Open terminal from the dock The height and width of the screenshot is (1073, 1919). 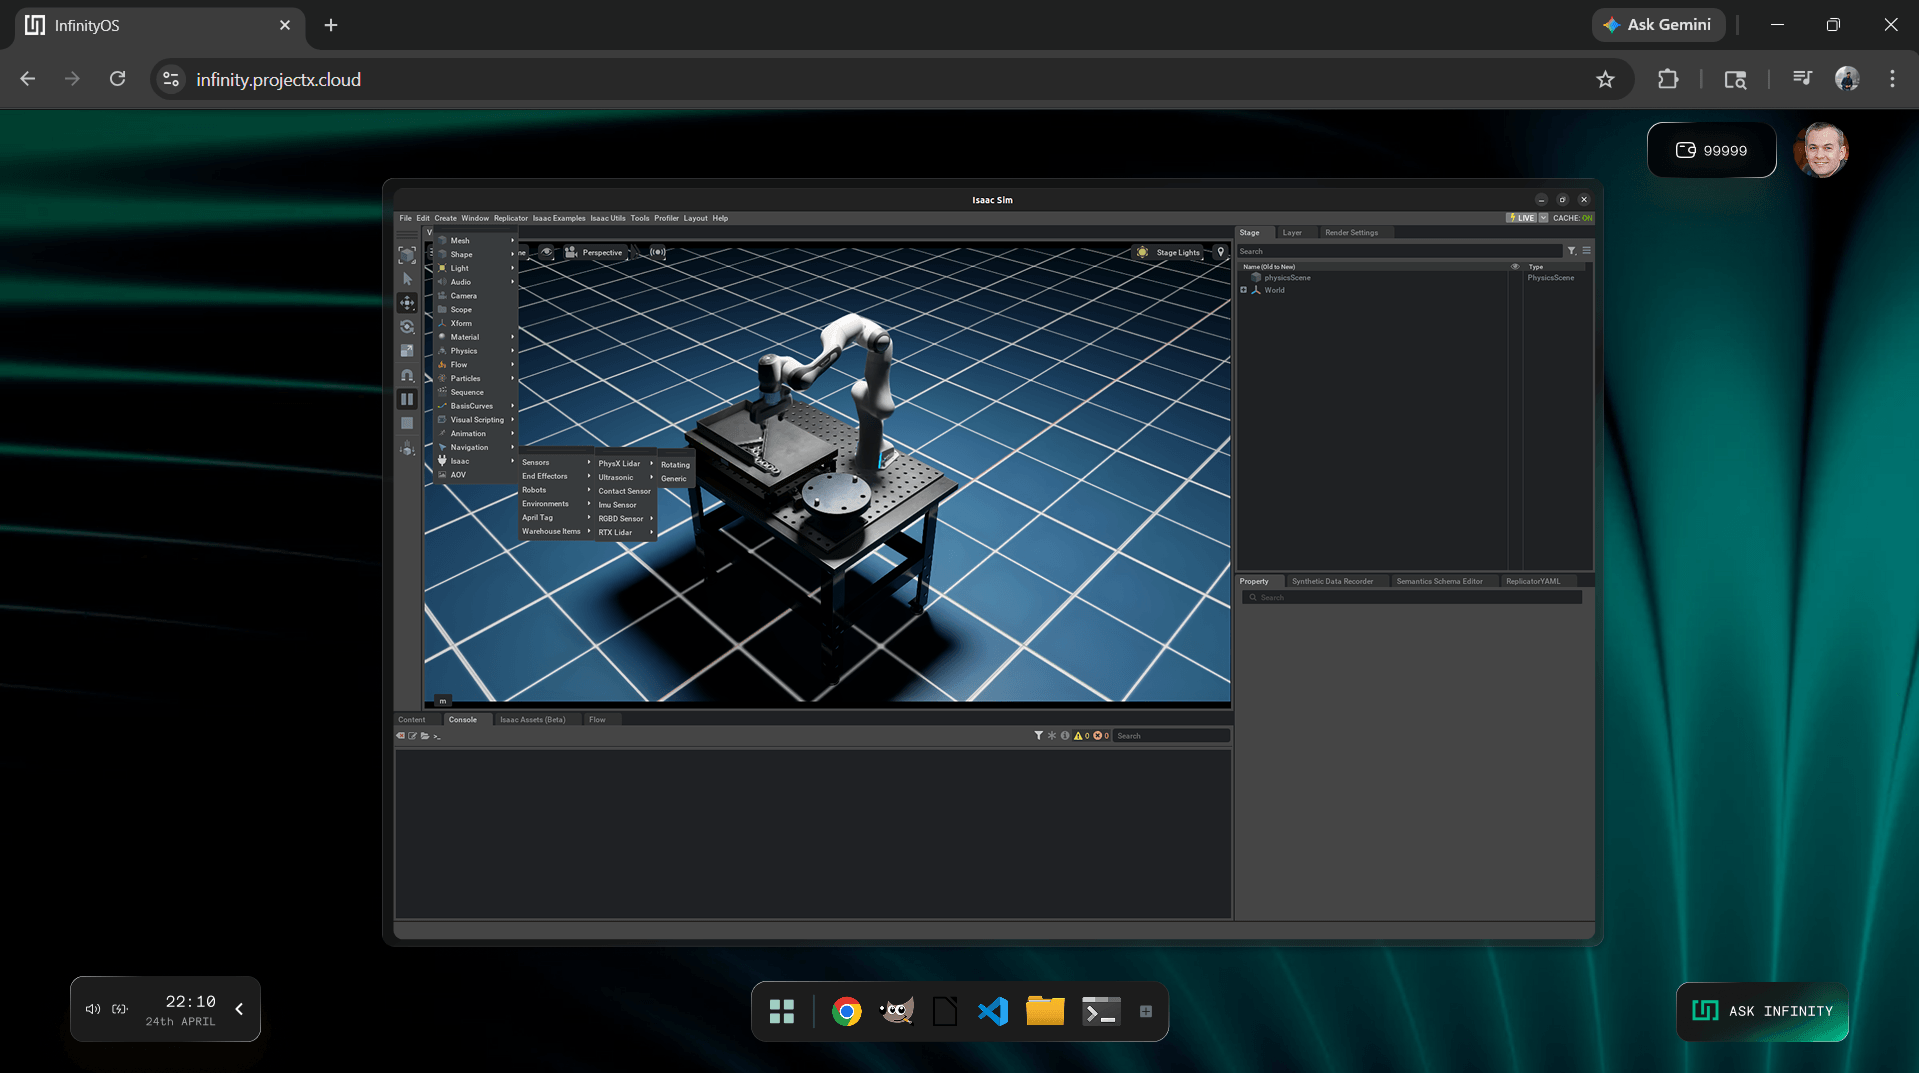pyautogui.click(x=1101, y=1012)
